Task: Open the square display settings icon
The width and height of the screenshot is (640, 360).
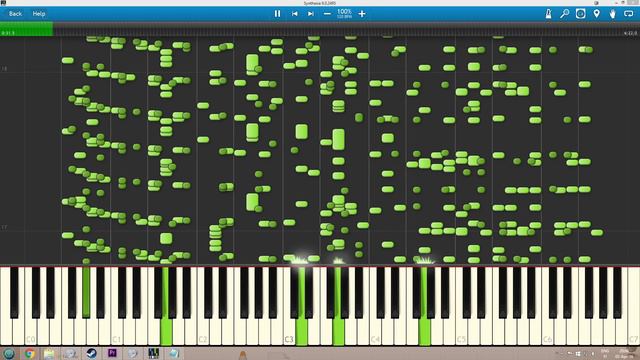Action: click(580, 13)
